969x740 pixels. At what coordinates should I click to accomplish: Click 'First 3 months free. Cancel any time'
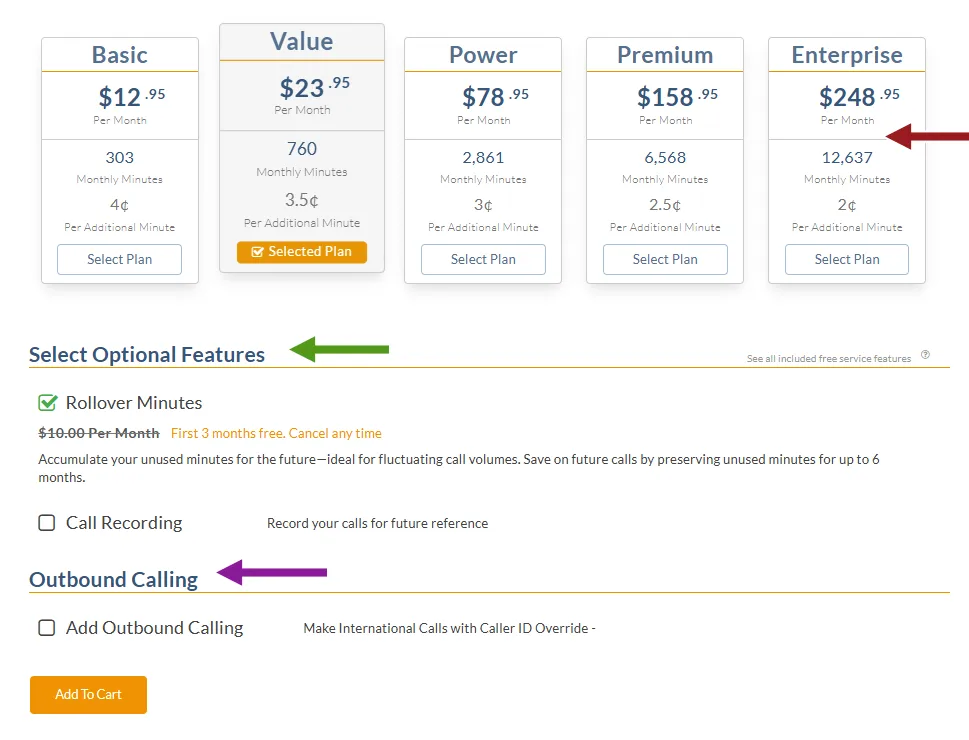coord(276,433)
